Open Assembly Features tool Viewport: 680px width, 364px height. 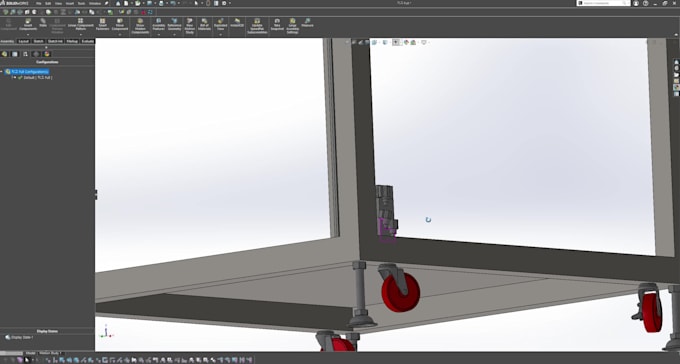coord(158,24)
